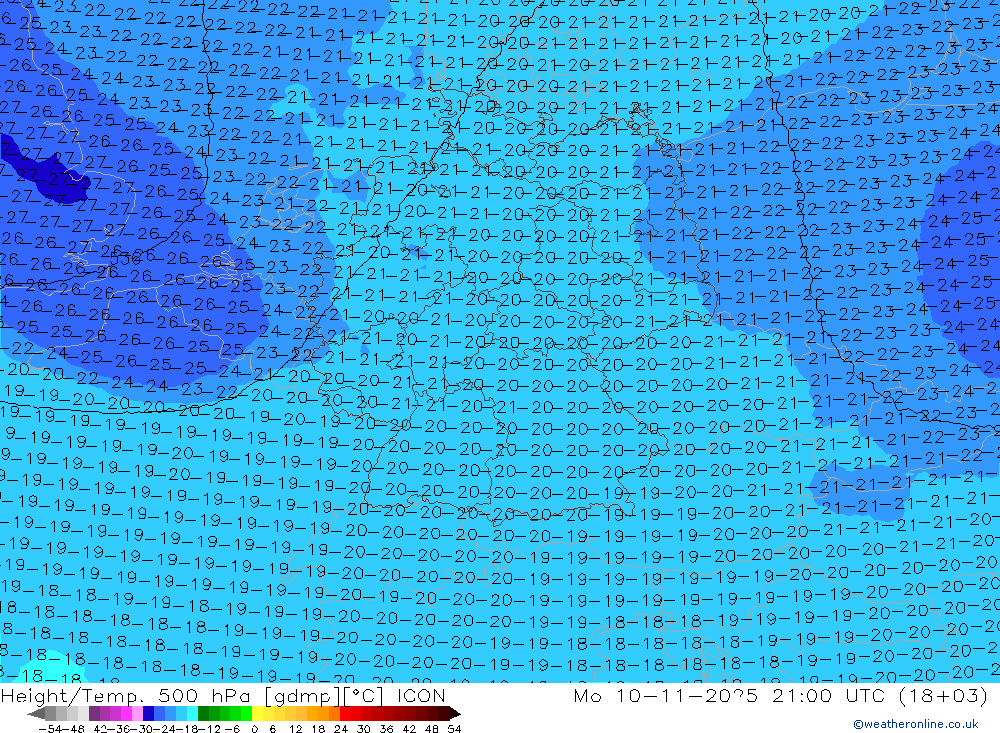Click the '(18+03)' forecast run label
The height and width of the screenshot is (733, 1000).
point(943,695)
